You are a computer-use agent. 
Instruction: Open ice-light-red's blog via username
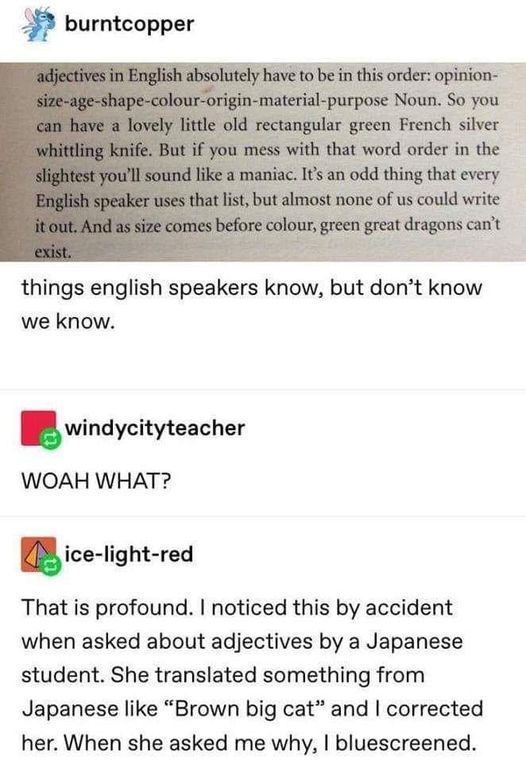point(129,554)
